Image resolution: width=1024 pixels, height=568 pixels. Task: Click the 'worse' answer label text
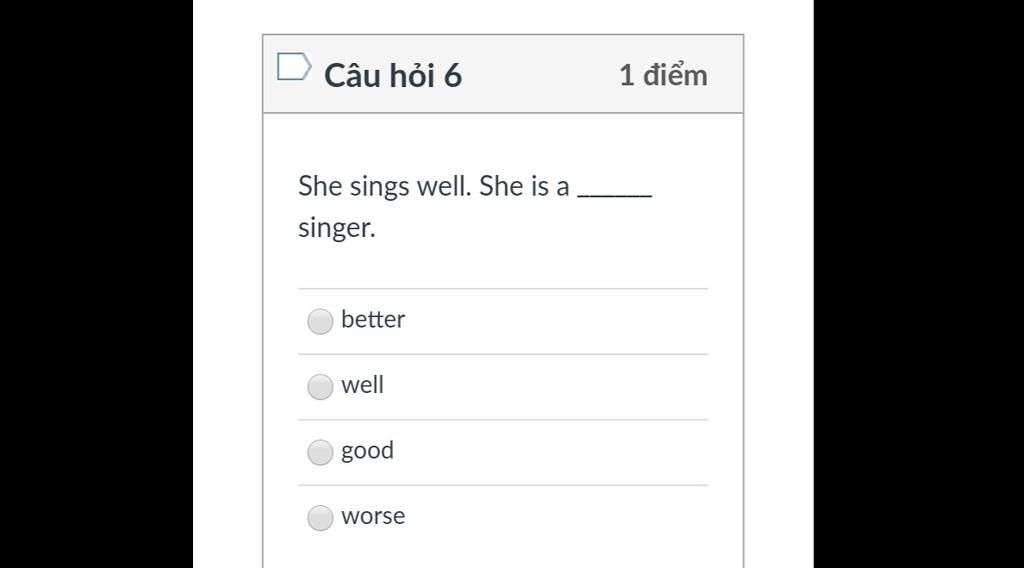(373, 516)
